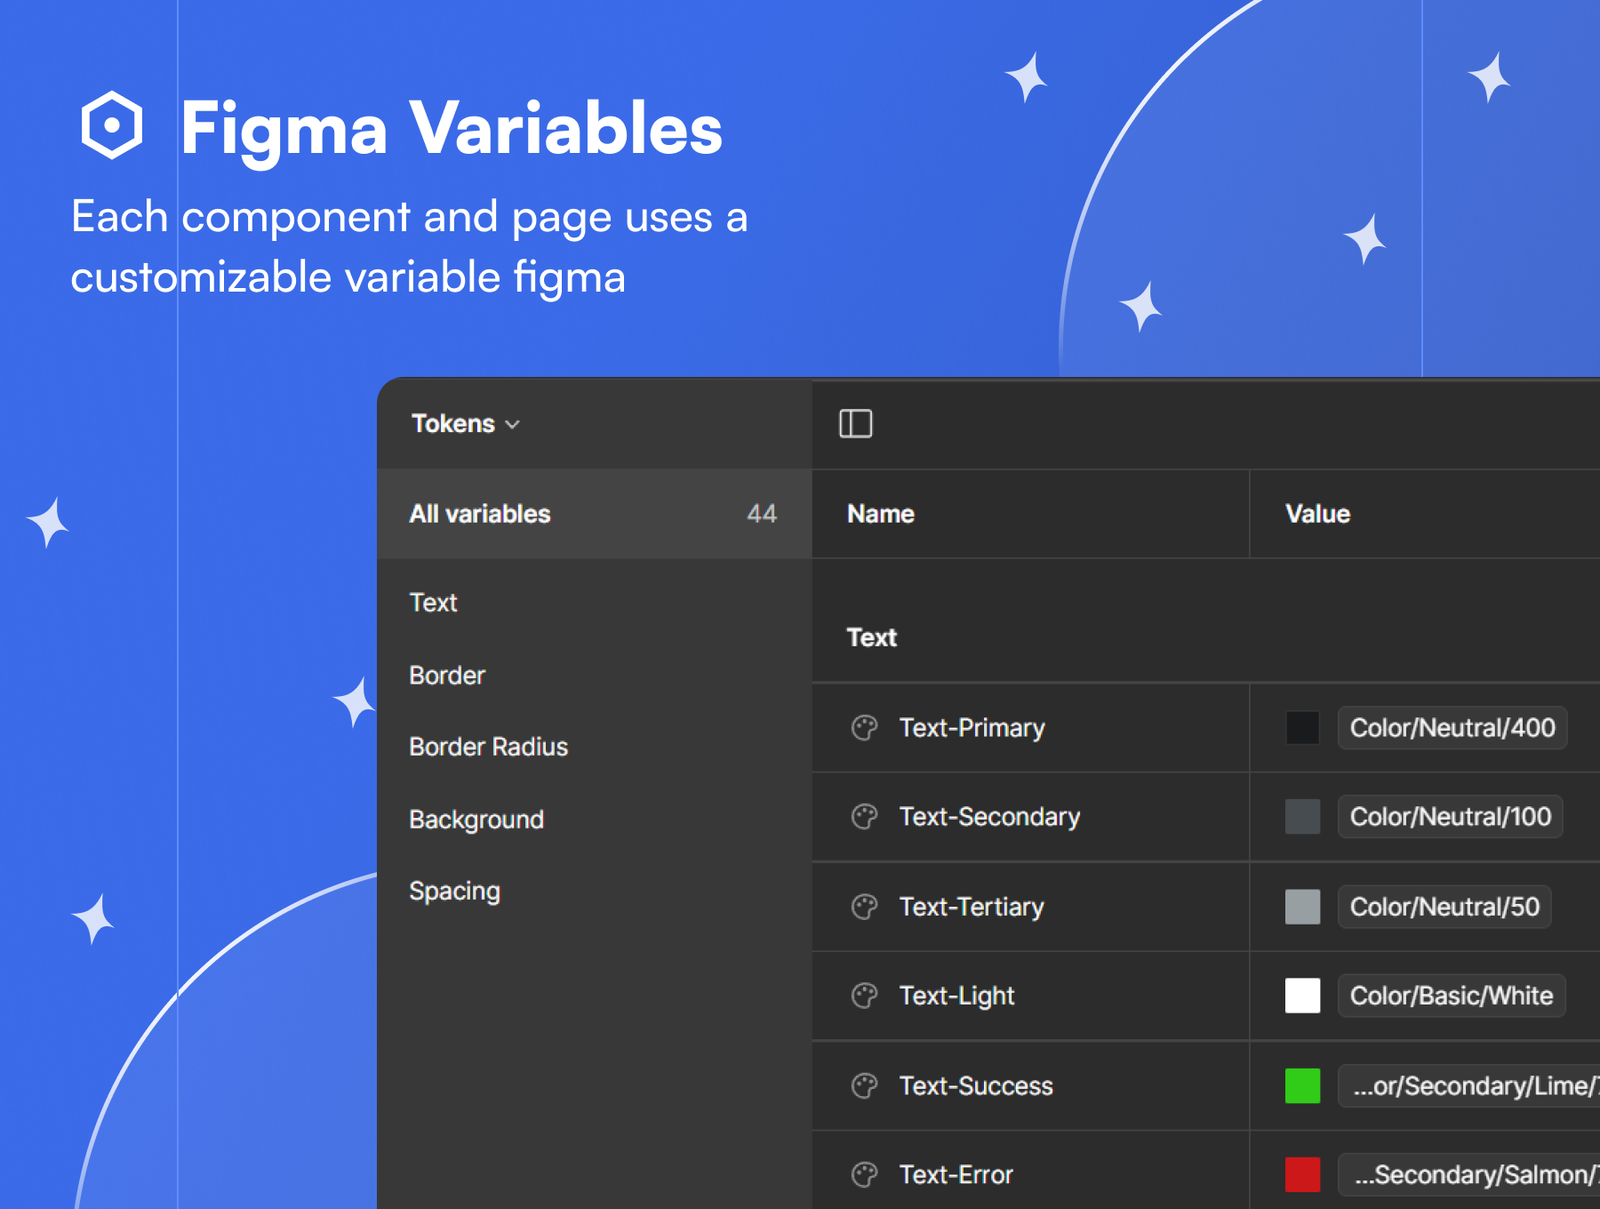Click the palette icon beside Text-Light
This screenshot has width=1600, height=1209.
864,996
